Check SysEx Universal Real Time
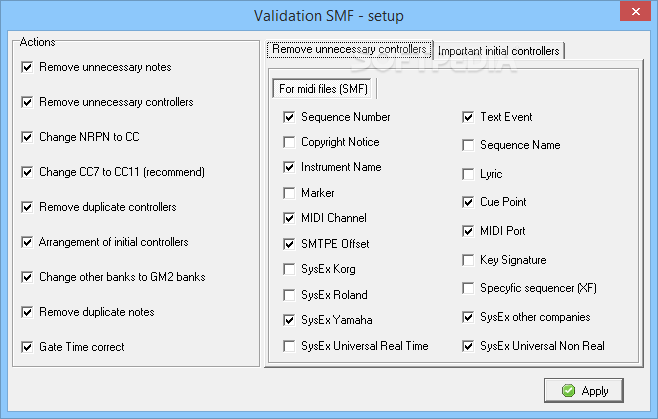The image size is (658, 419). click(x=289, y=346)
